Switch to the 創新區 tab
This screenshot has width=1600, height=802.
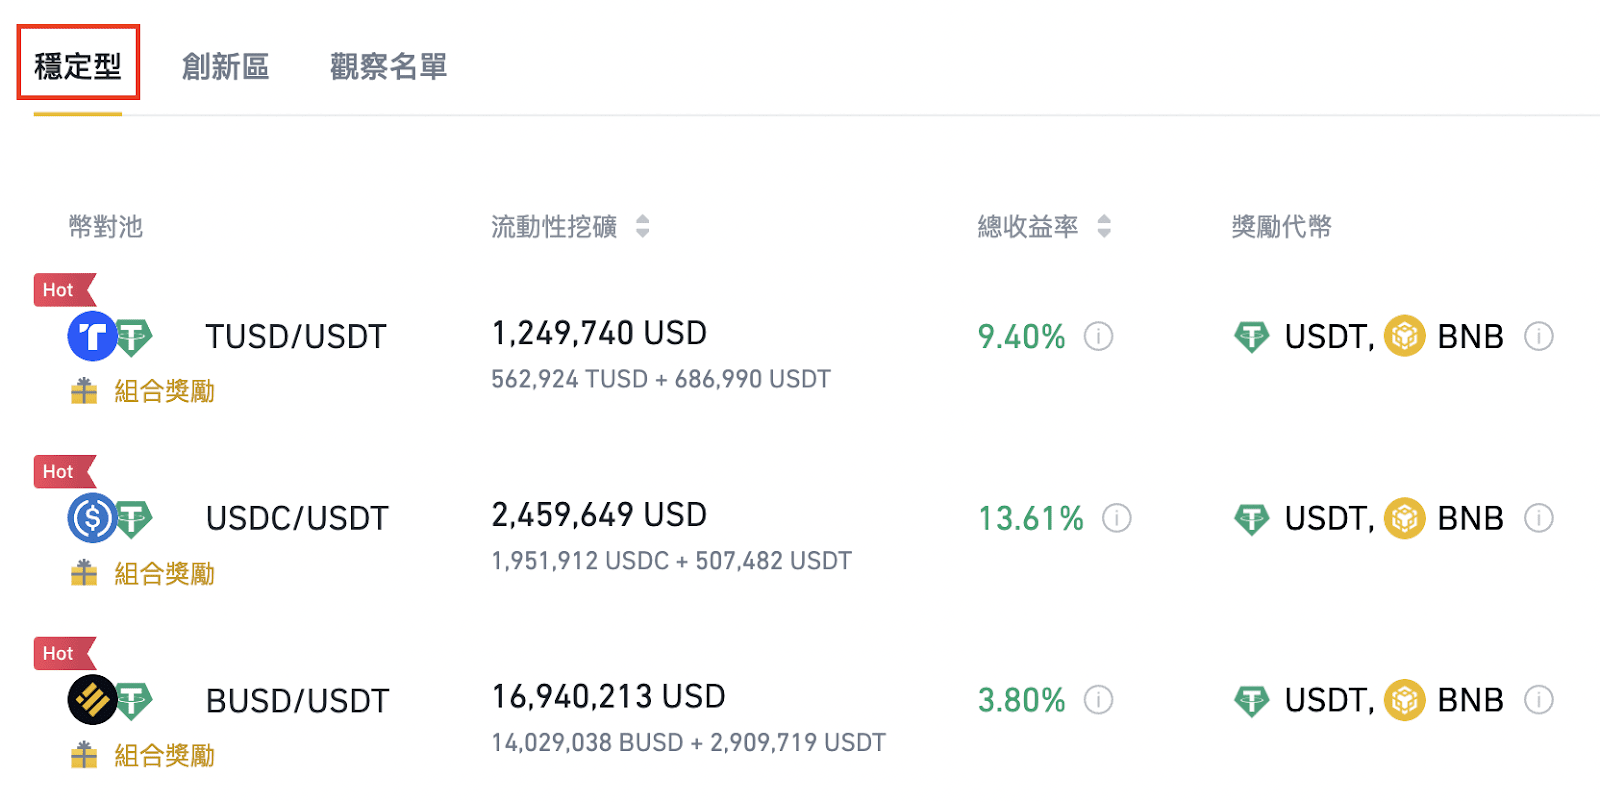[226, 66]
